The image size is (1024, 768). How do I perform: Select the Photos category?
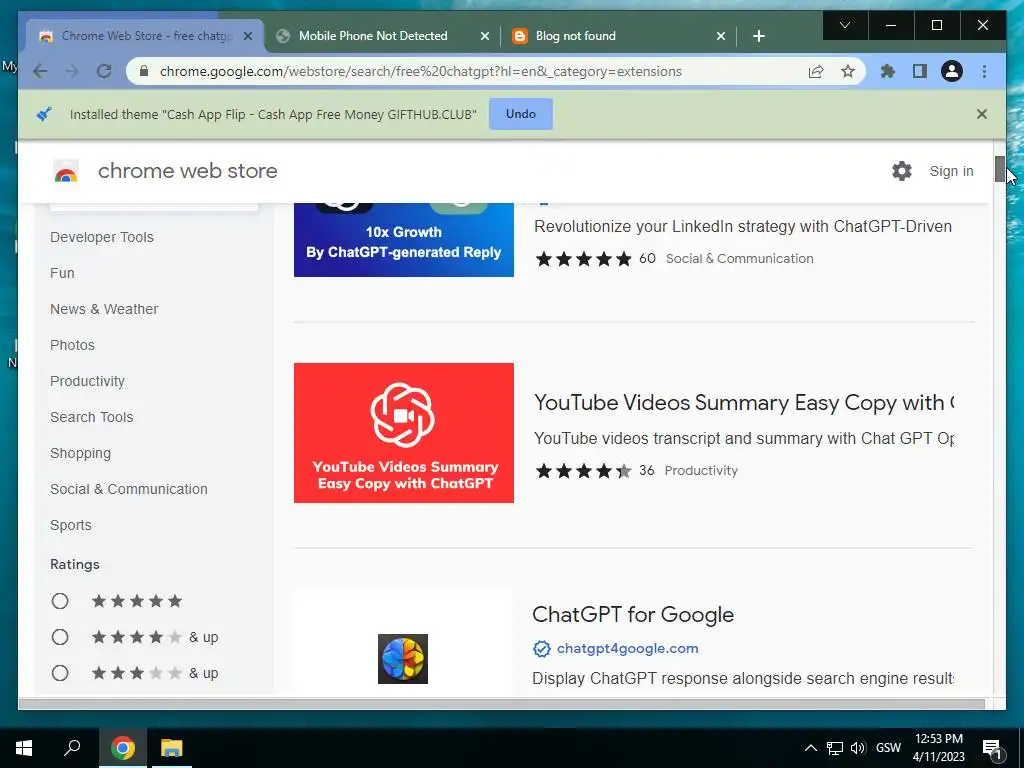pyautogui.click(x=72, y=345)
